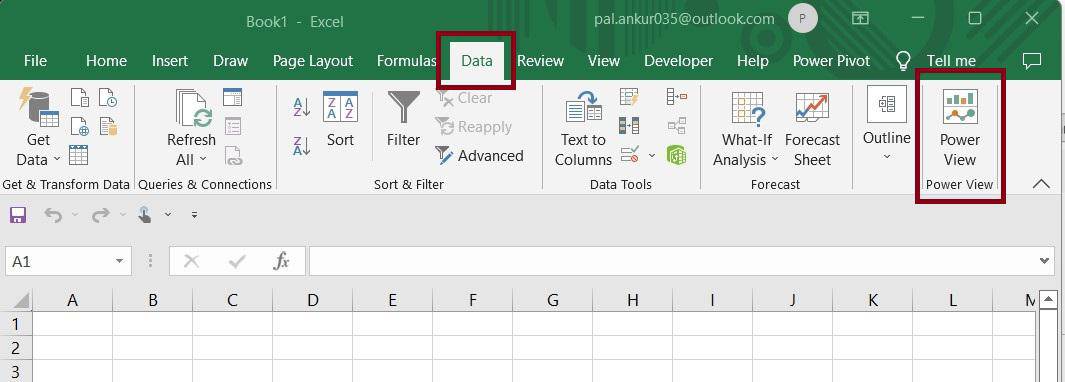Expand the formula bar chevron

[1045, 261]
